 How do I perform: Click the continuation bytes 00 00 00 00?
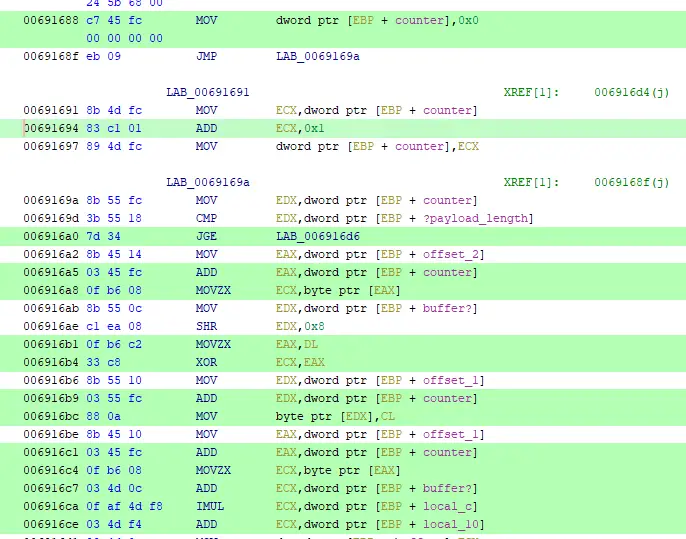(125, 38)
